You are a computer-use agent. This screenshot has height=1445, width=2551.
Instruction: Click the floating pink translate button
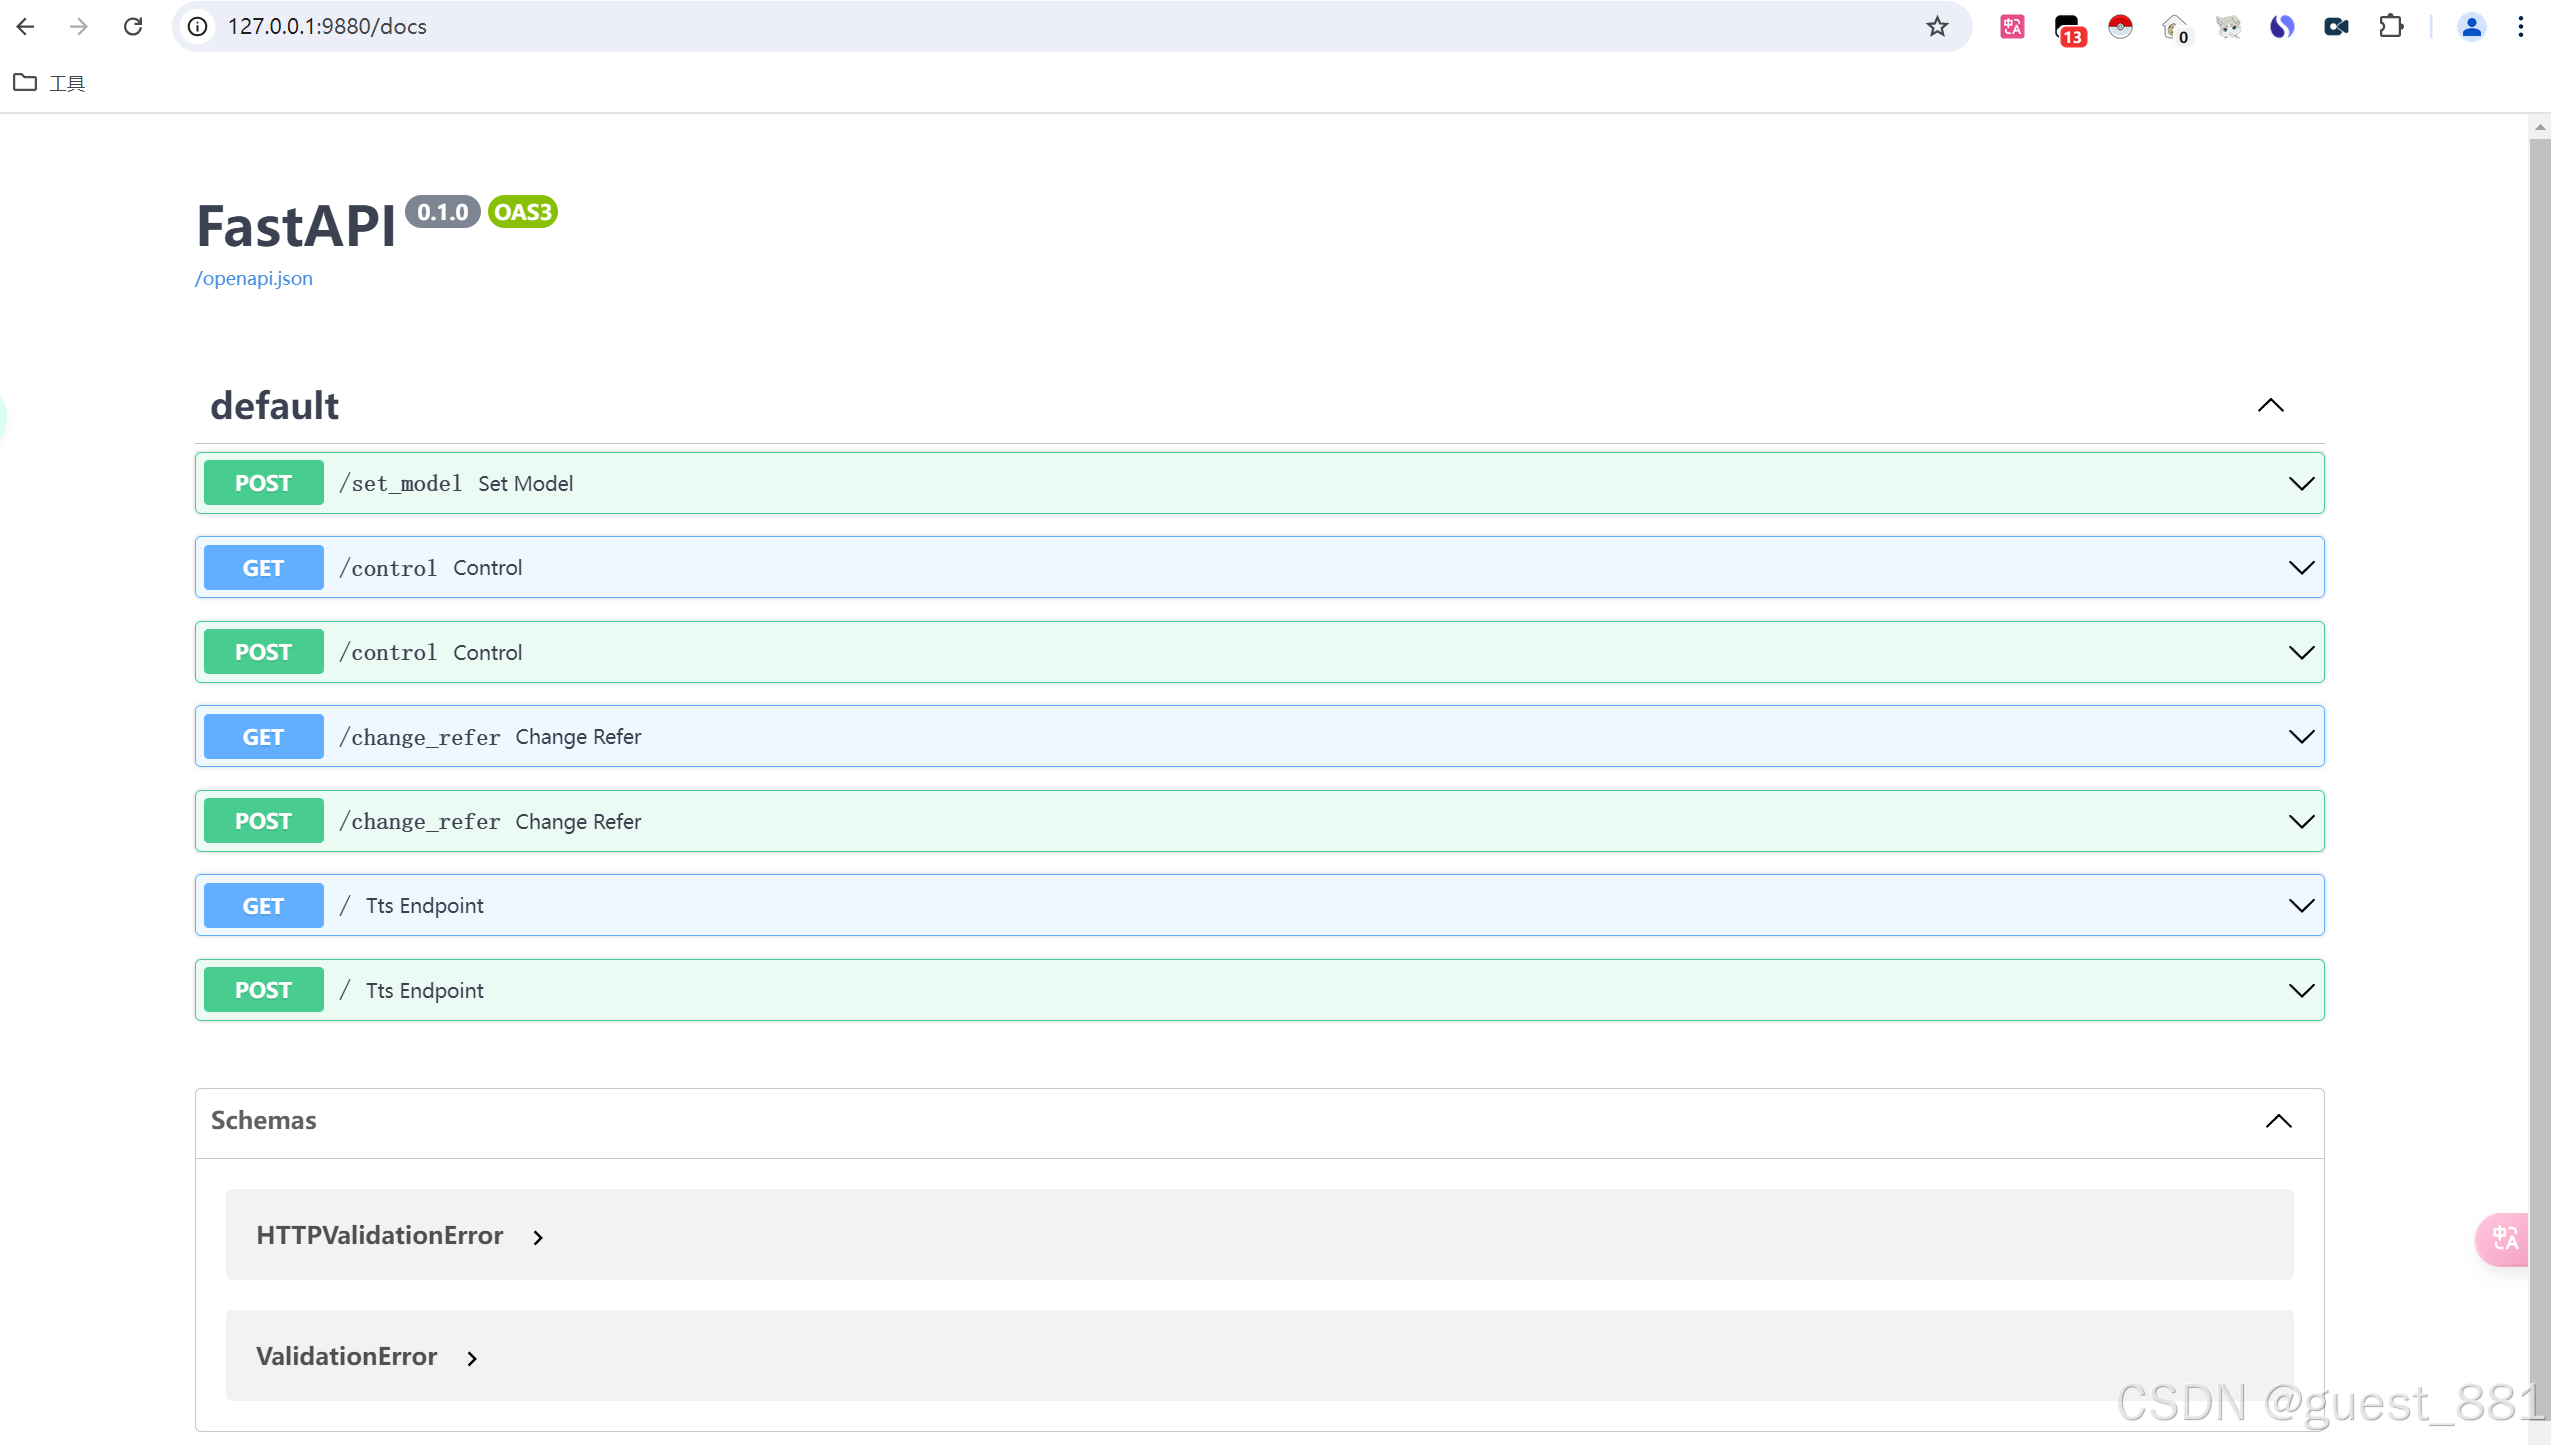(2504, 1239)
